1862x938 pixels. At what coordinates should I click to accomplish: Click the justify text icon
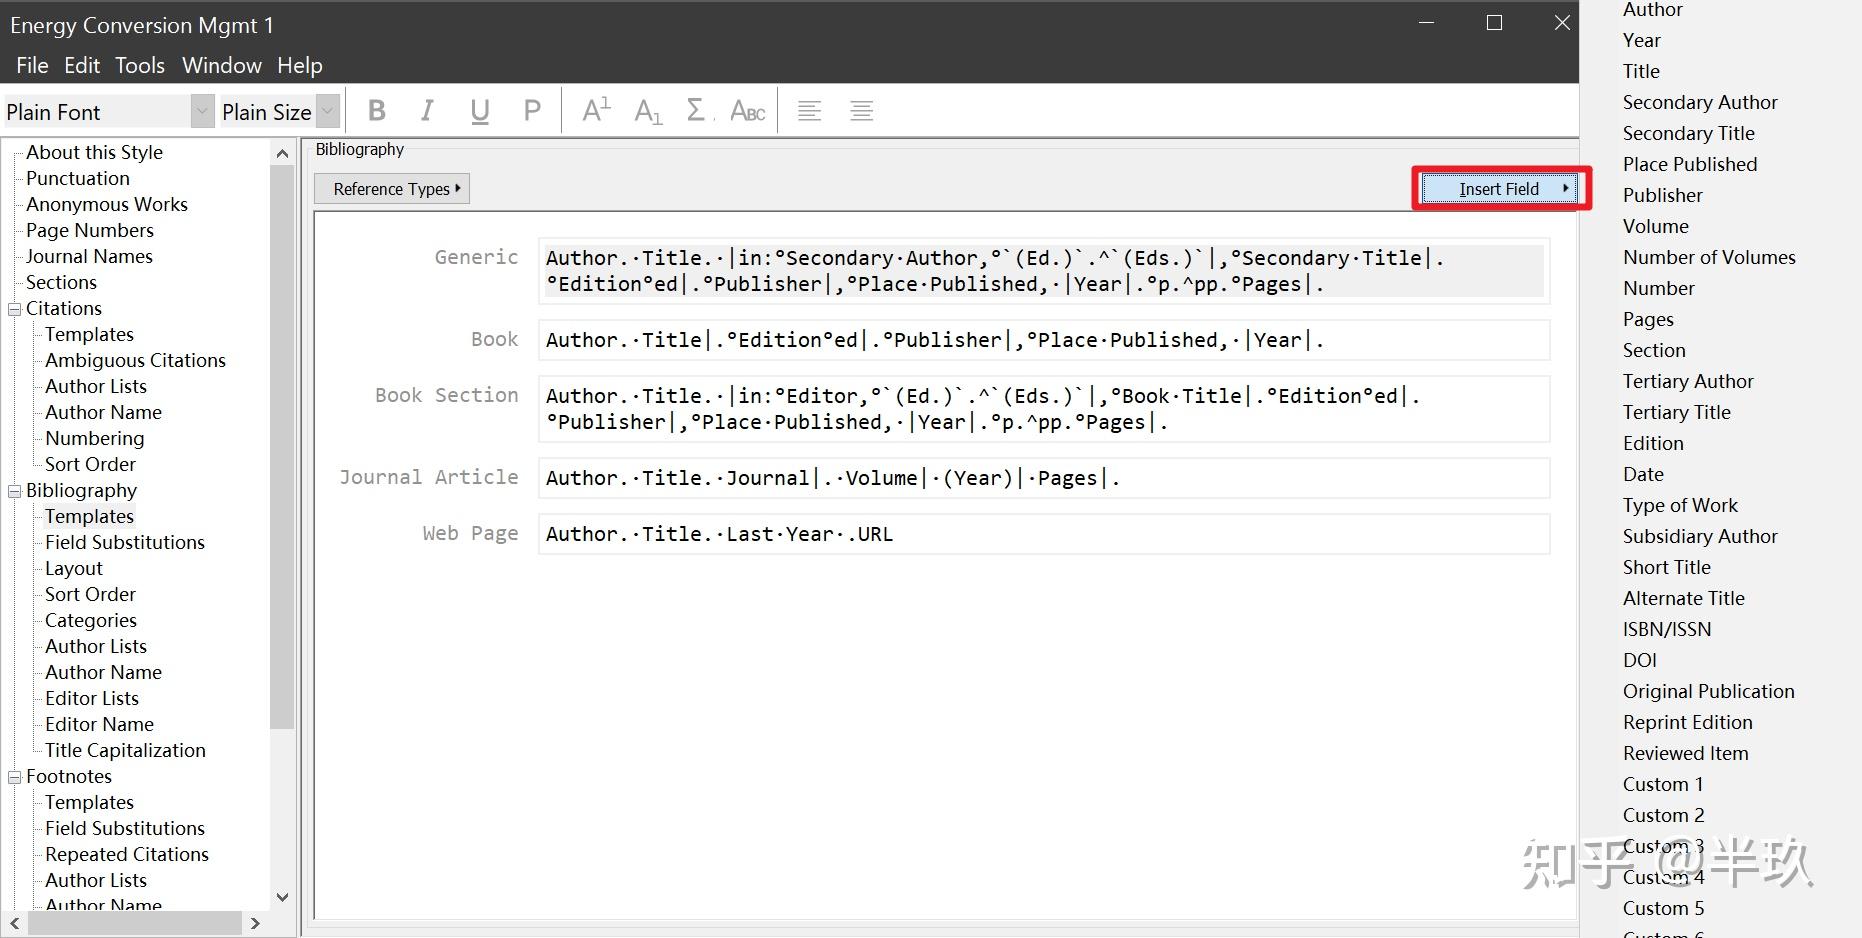861,111
